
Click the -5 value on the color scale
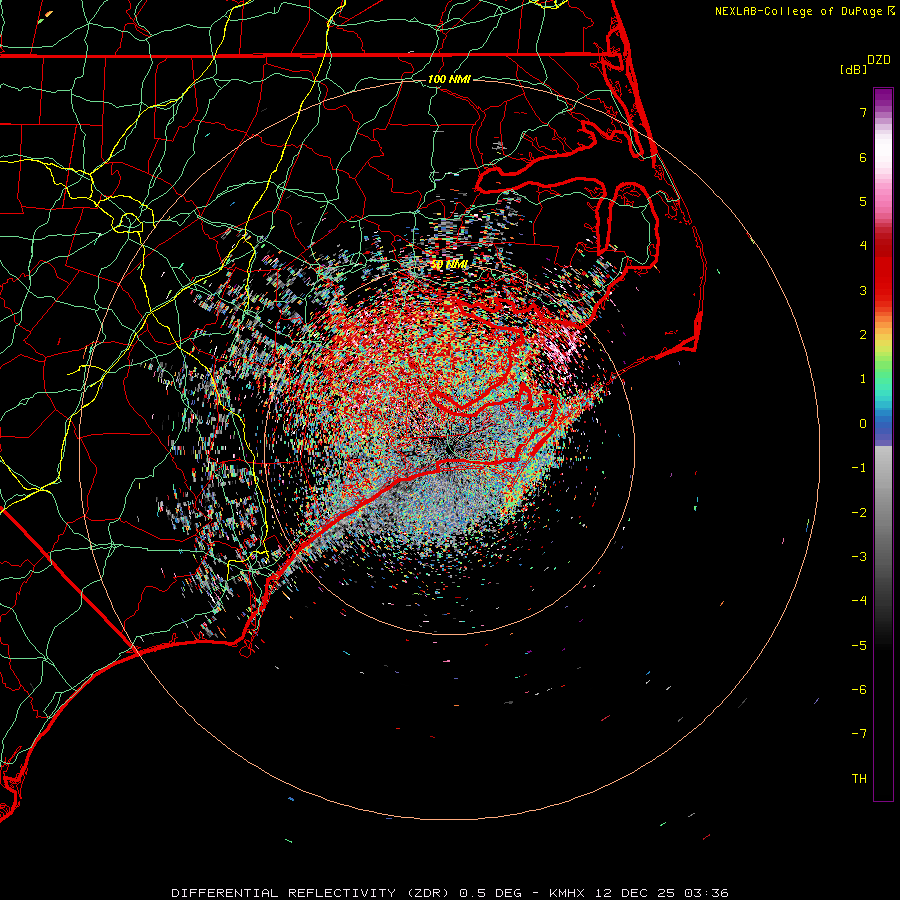(x=859, y=646)
